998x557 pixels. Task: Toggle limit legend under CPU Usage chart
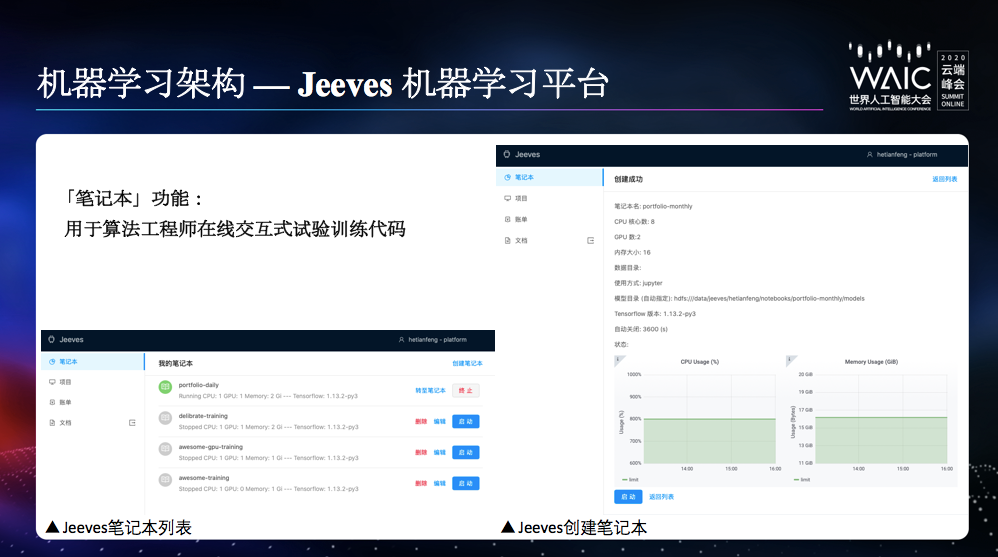pyautogui.click(x=630, y=479)
